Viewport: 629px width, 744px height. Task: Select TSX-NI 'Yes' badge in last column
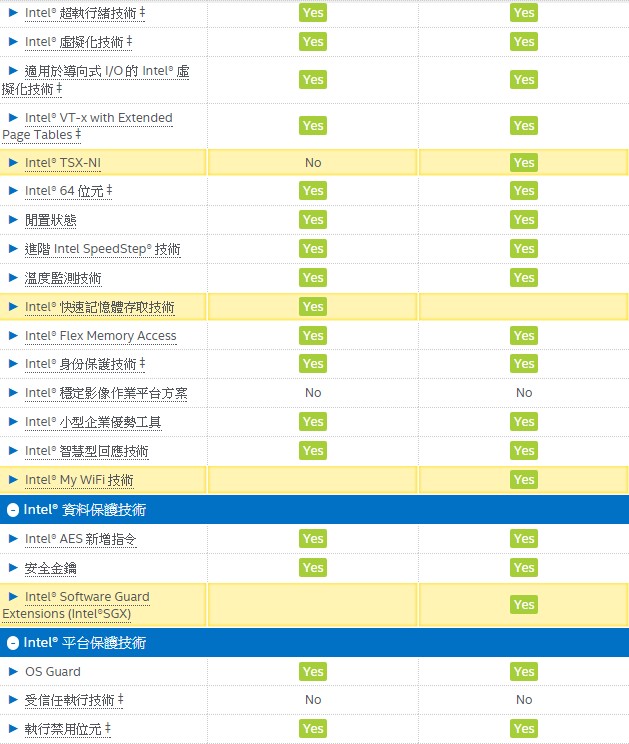click(524, 163)
